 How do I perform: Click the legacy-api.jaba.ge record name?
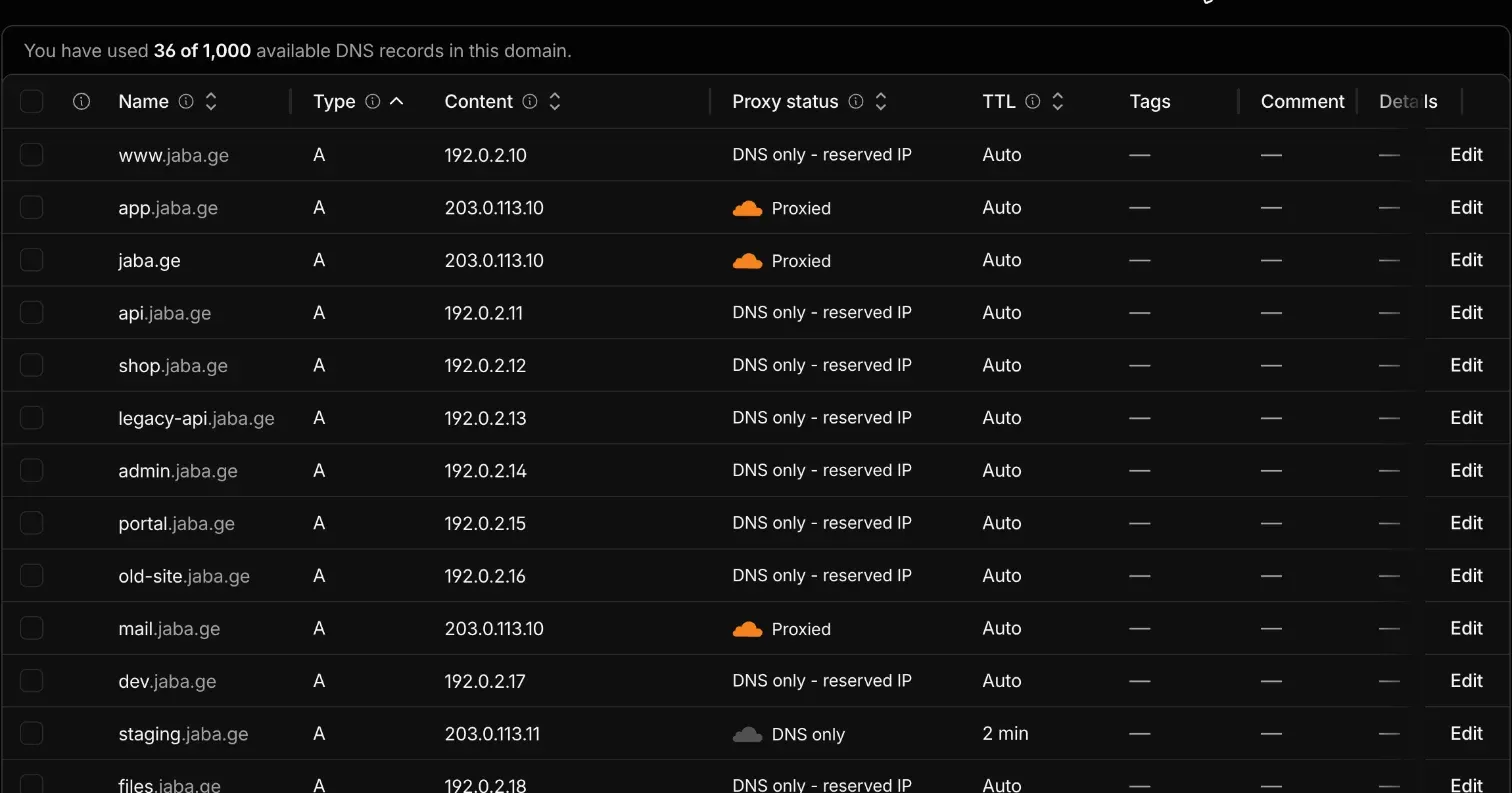tap(197, 419)
